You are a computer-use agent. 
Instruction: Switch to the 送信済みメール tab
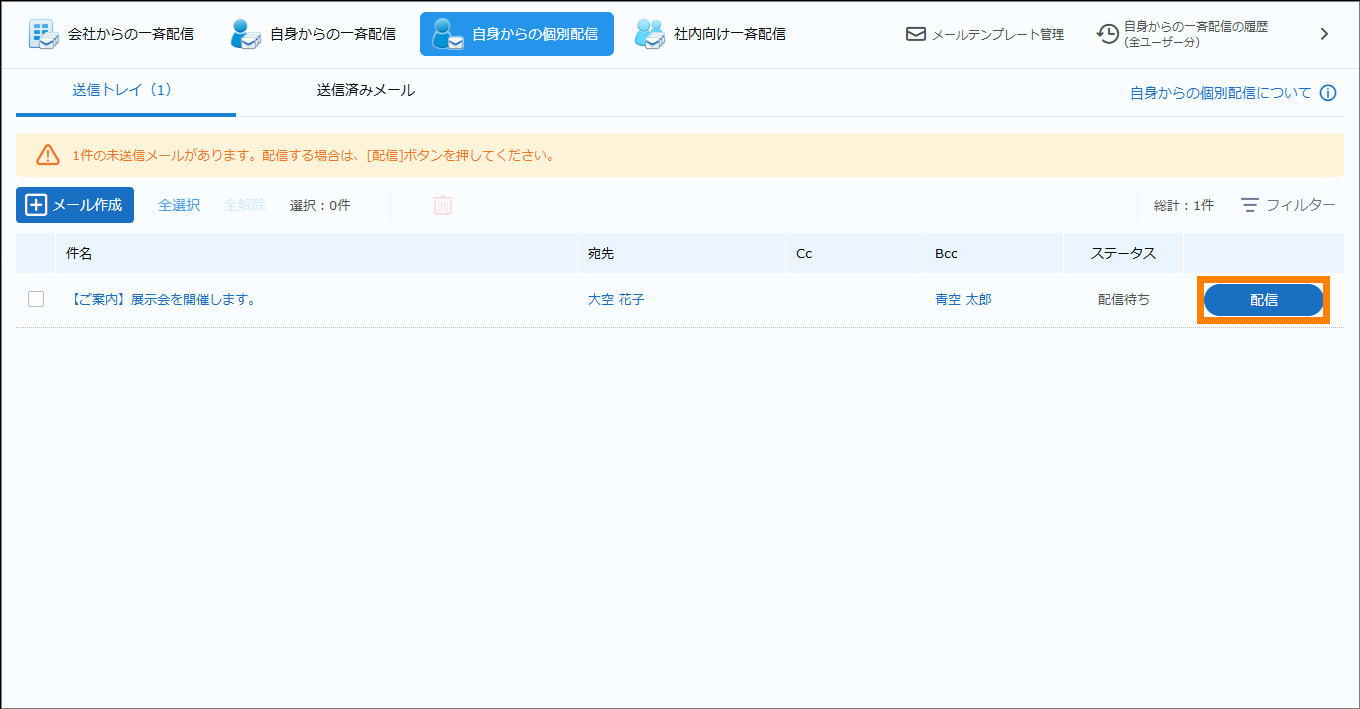pyautogui.click(x=366, y=90)
